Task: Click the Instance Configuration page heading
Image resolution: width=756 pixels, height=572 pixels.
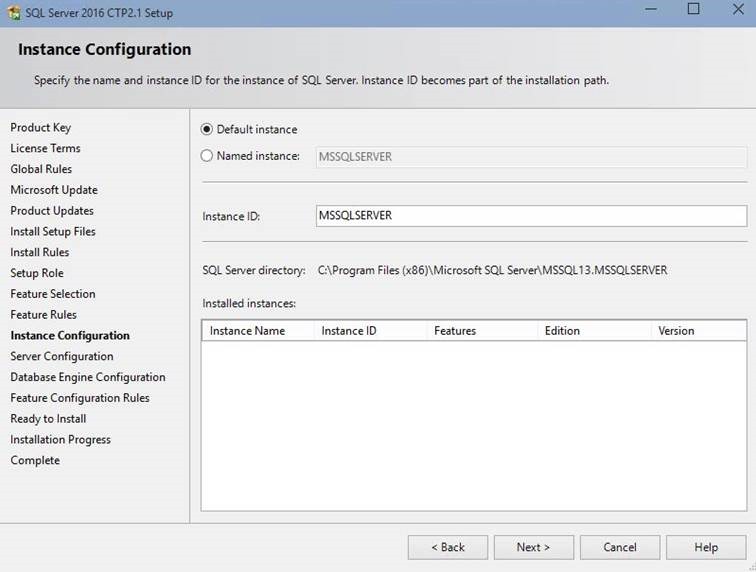Action: [x=105, y=49]
